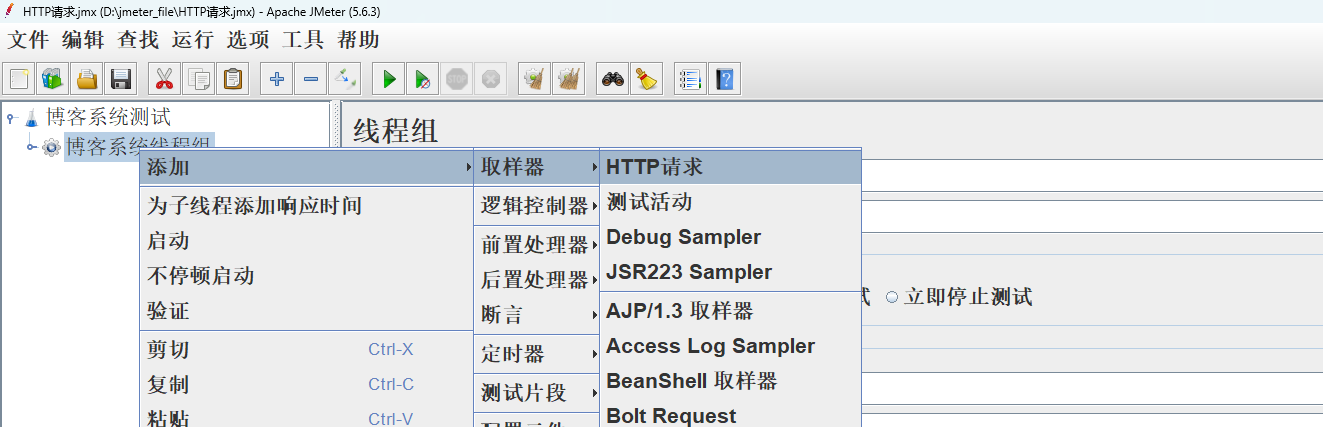Click the Clear results broom icon
The width and height of the screenshot is (1323, 427).
pos(535,78)
